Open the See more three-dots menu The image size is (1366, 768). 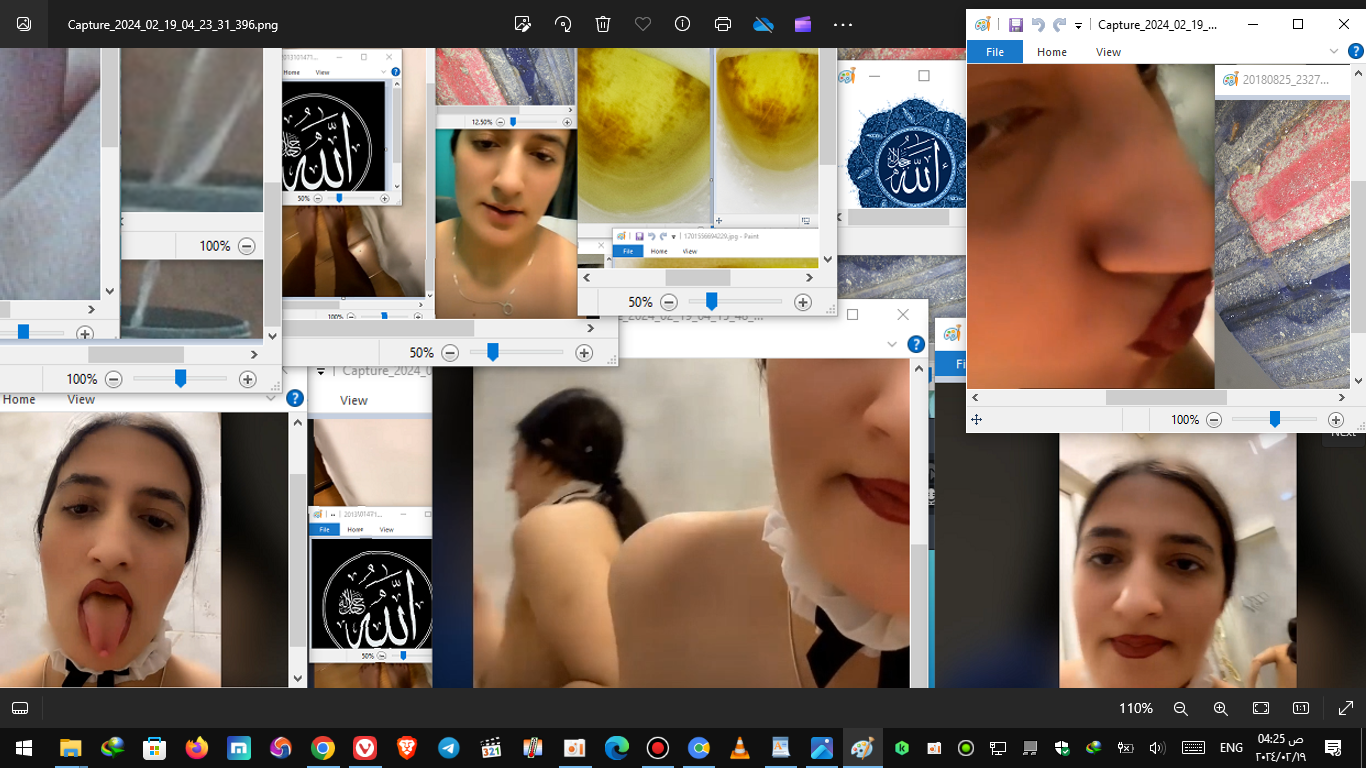(843, 24)
